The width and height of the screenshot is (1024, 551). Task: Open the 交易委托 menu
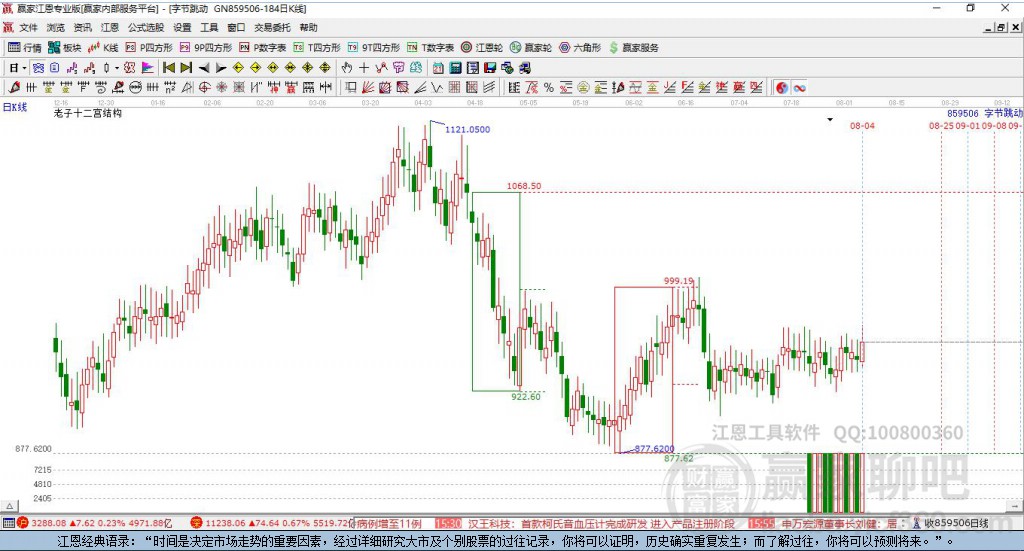pyautogui.click(x=272, y=27)
